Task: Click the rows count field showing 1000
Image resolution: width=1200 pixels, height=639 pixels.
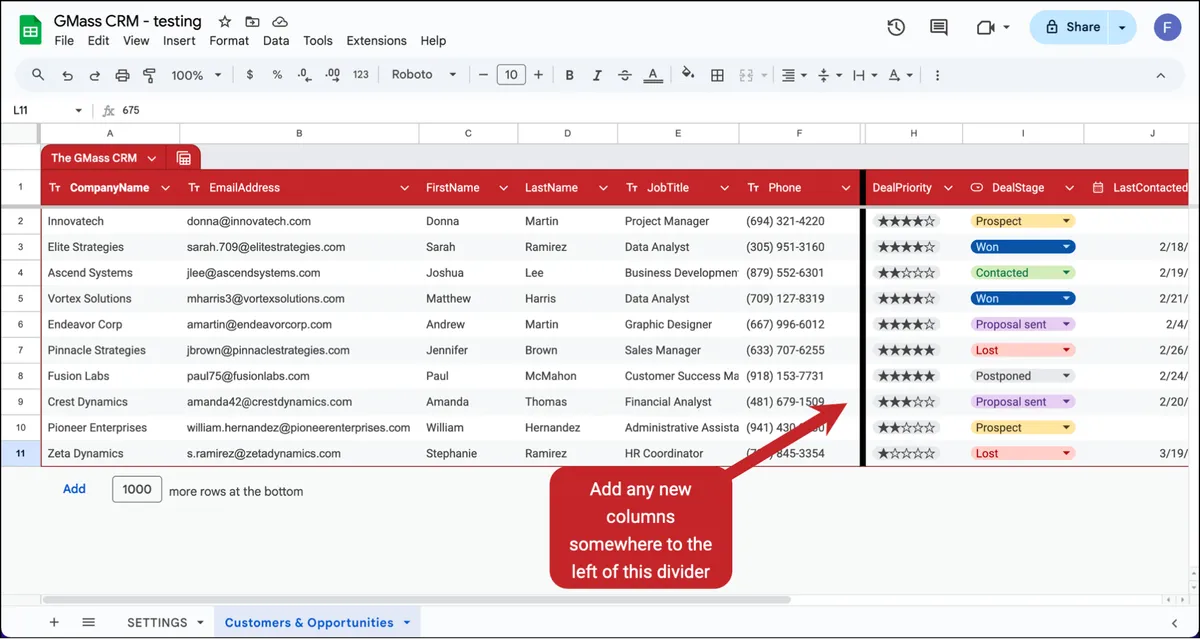Action: tap(137, 489)
